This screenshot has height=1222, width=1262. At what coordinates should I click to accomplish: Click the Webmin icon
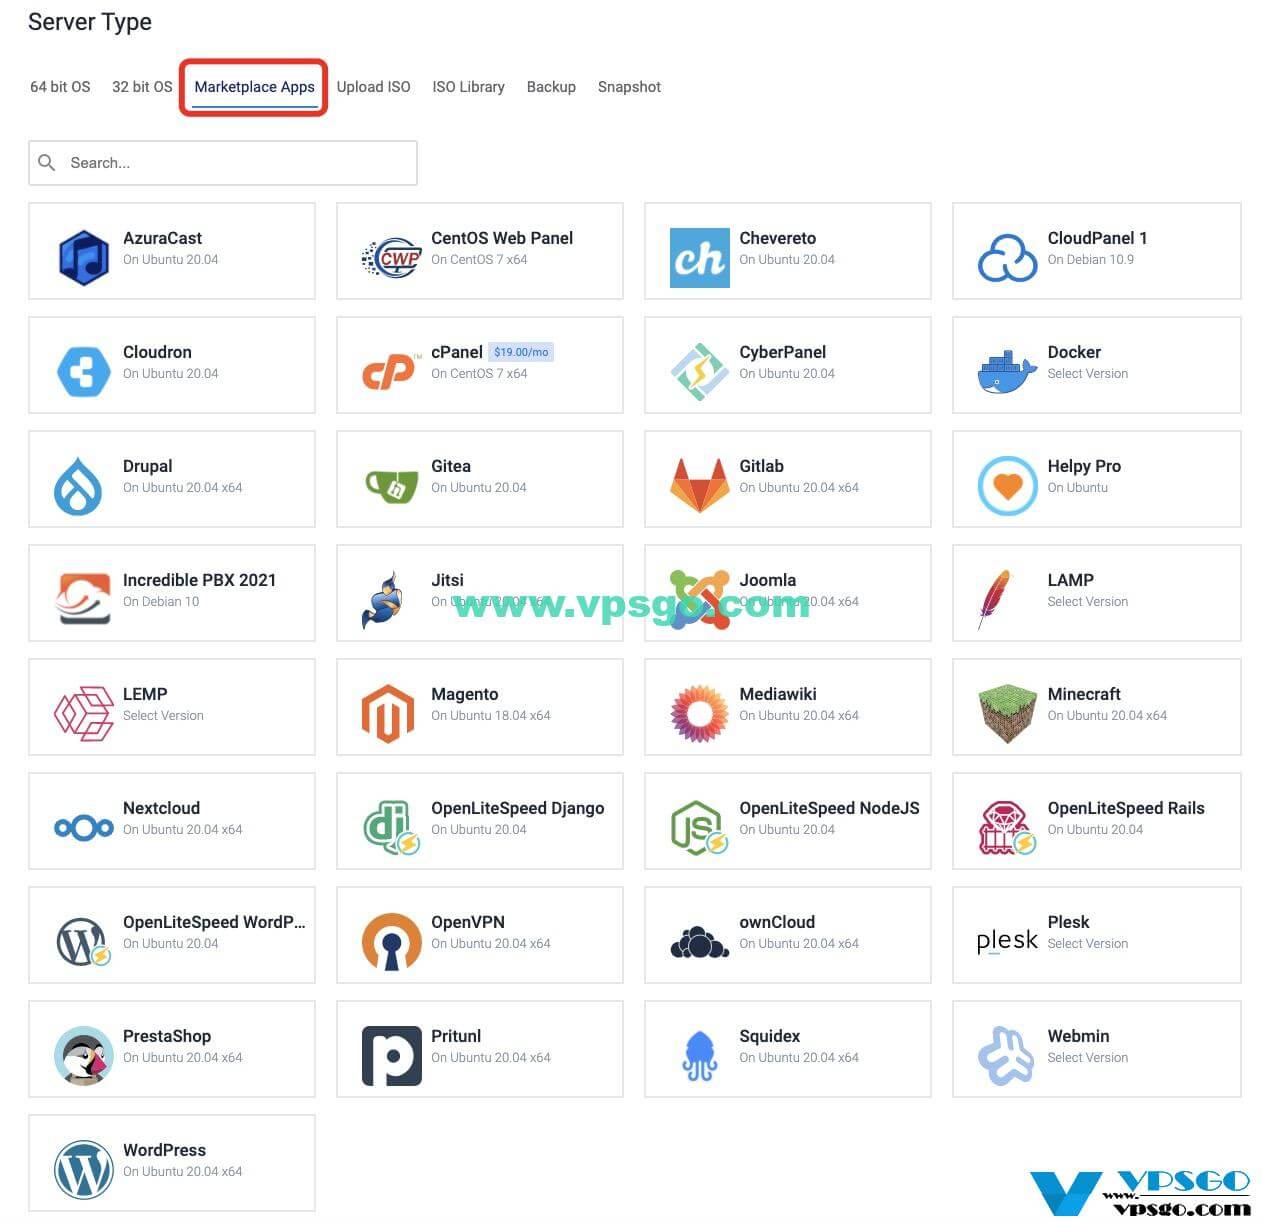tap(1006, 1056)
